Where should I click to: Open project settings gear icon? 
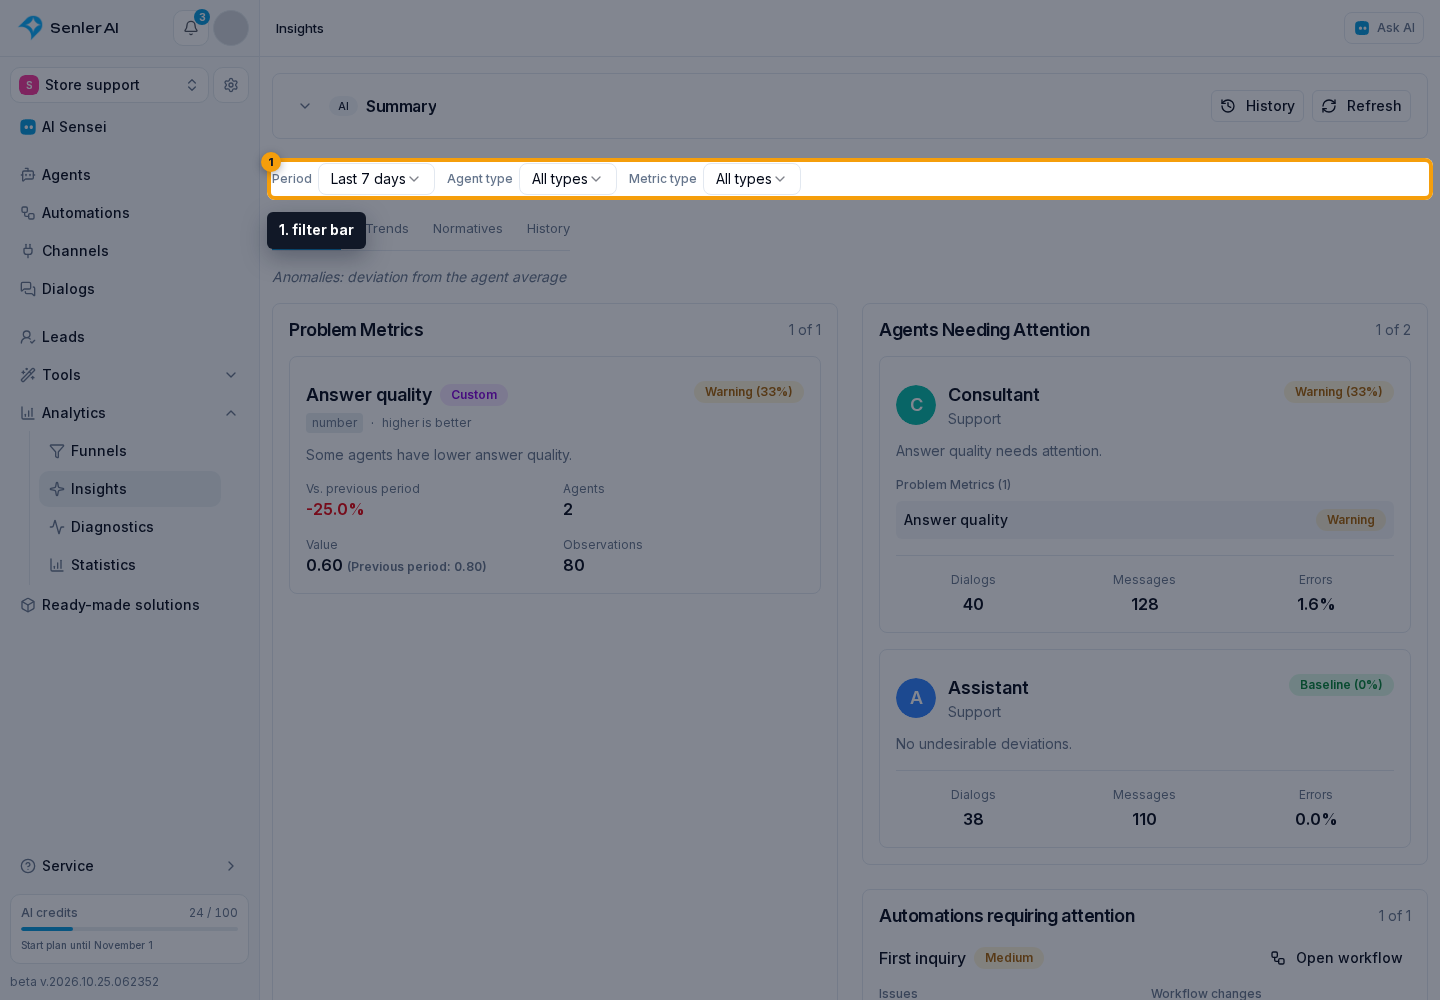[231, 85]
